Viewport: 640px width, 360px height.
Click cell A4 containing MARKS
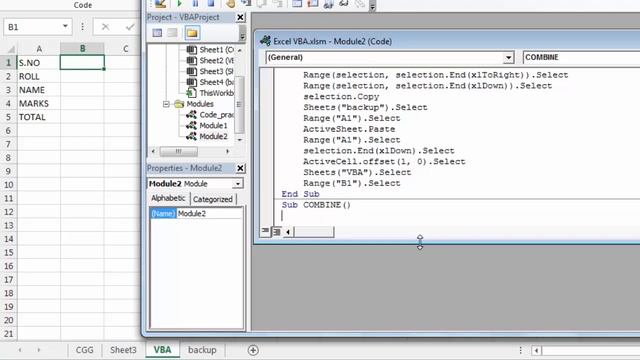[39, 104]
